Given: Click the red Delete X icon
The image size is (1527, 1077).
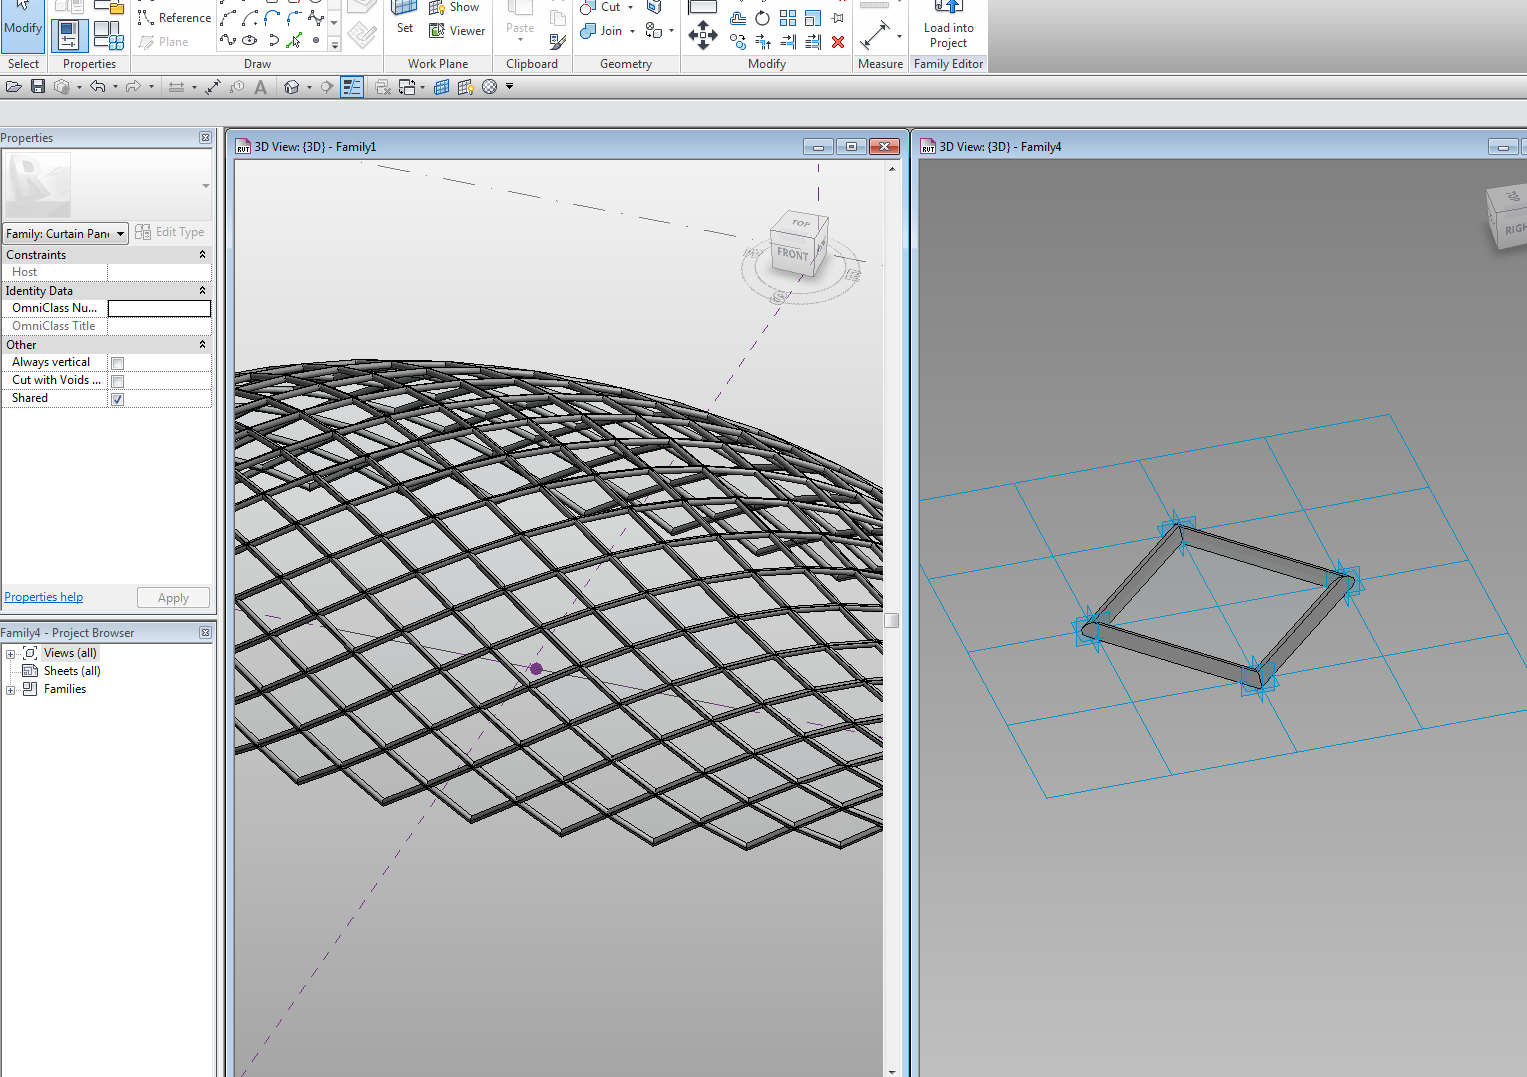Looking at the screenshot, I should coord(838,42).
